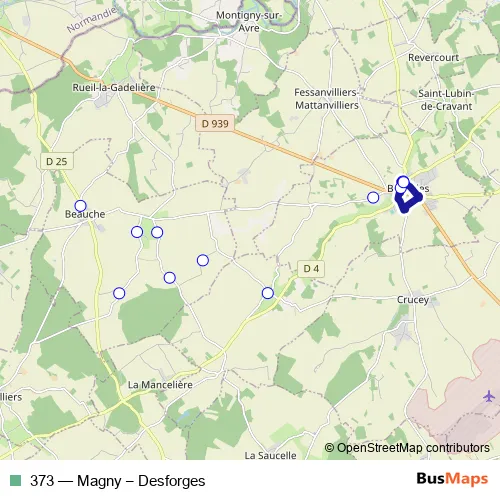Click the thick blue route loop at Brezolles
Screen dimensions: 500x500
click(x=409, y=197)
